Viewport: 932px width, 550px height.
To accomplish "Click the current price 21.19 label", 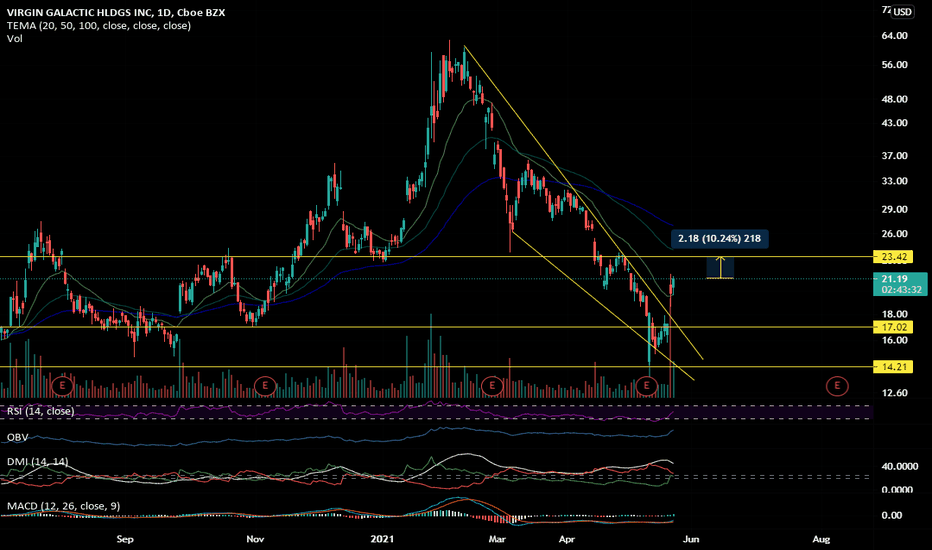I will click(894, 279).
